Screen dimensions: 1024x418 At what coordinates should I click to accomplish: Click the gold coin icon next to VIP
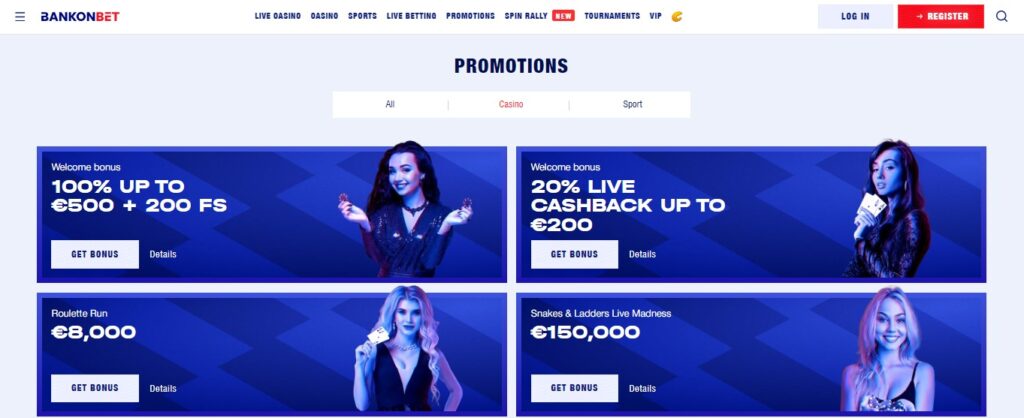[677, 16]
